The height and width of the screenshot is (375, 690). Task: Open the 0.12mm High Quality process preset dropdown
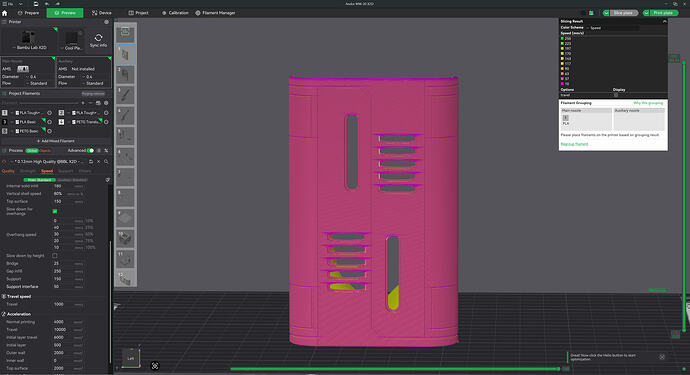pos(48,162)
